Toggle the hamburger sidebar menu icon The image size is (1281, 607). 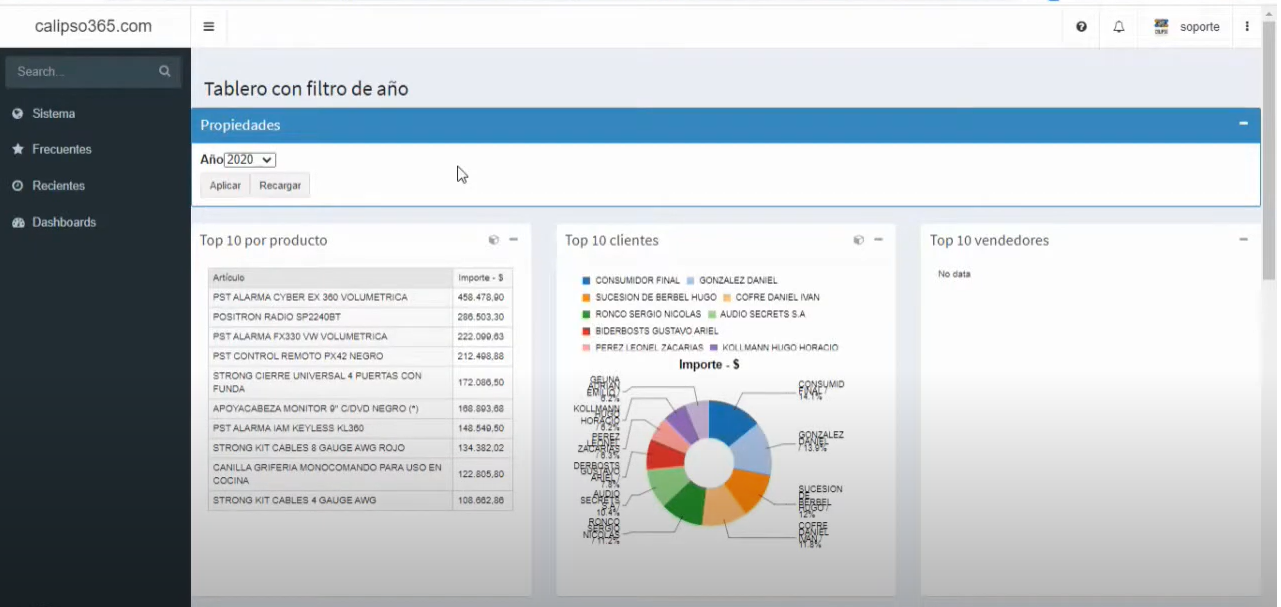(208, 27)
